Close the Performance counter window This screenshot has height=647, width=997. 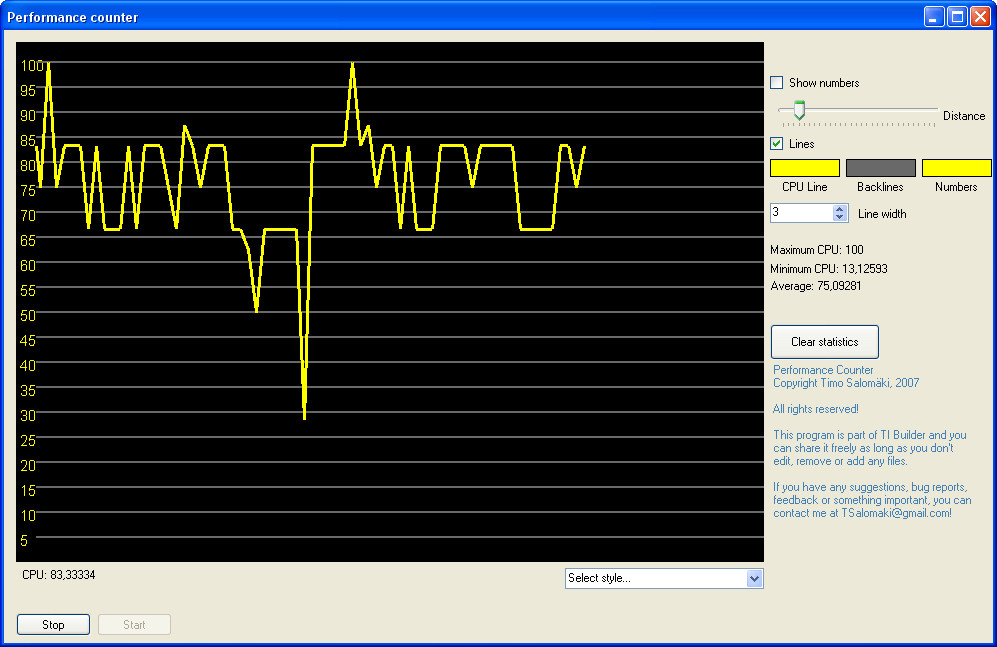(980, 17)
